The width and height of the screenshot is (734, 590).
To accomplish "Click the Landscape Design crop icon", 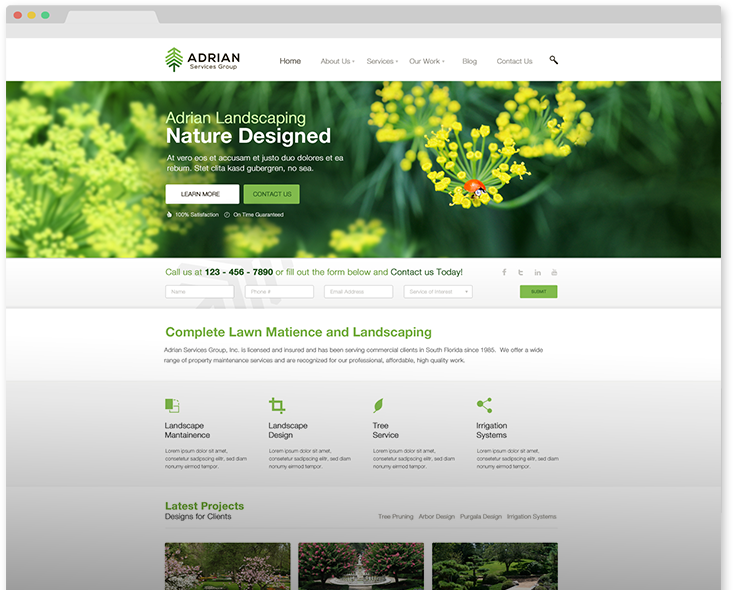I will point(277,405).
